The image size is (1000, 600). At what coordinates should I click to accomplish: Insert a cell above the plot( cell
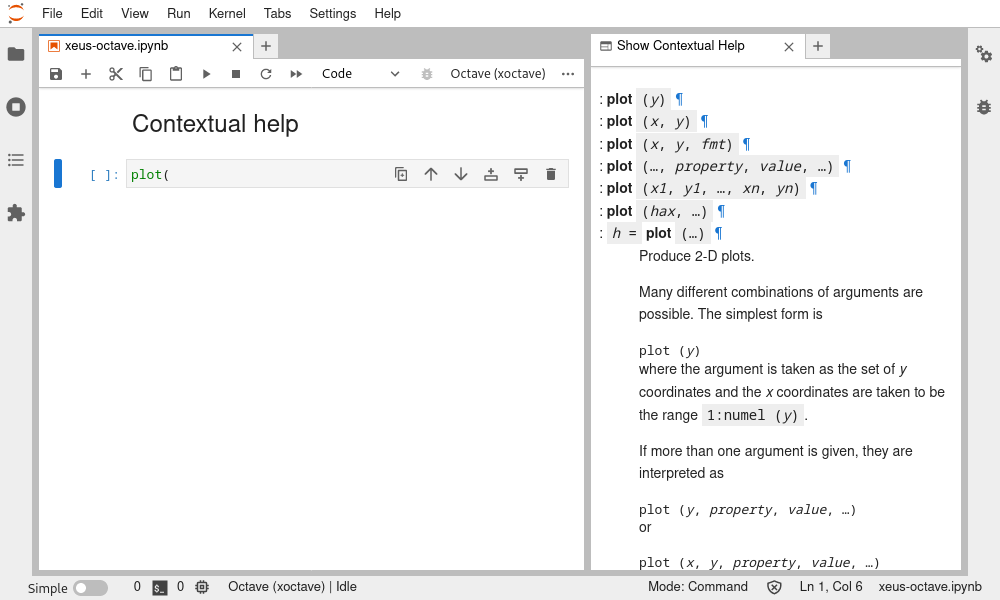pos(491,174)
